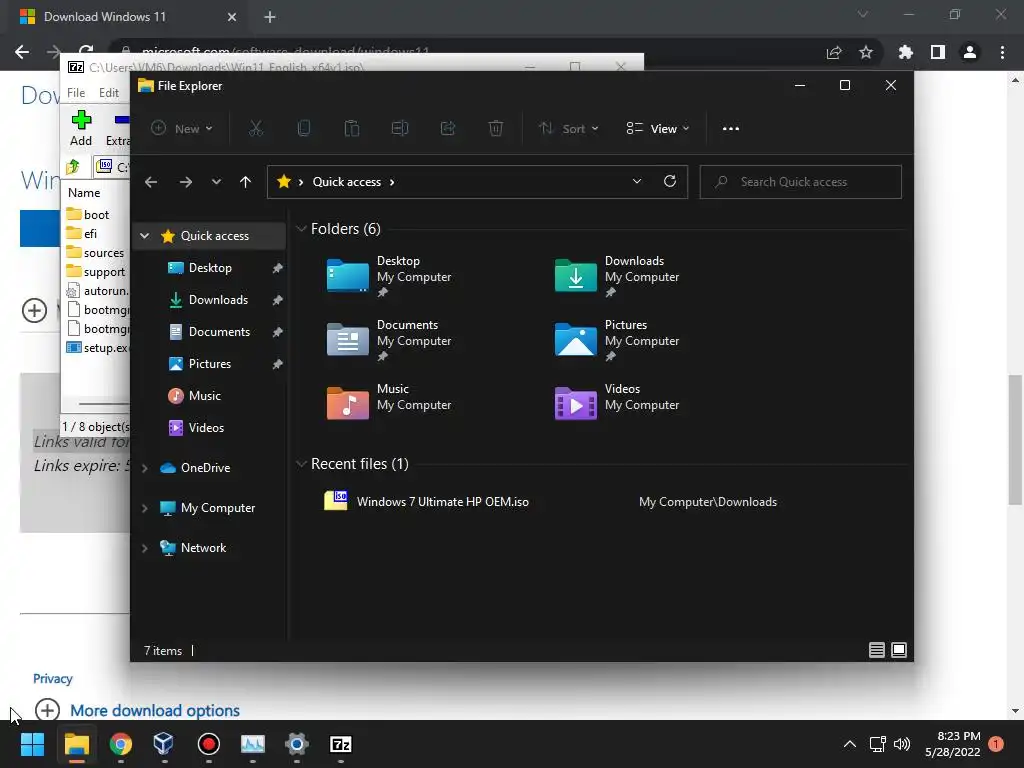
Task: Open the Desktop folder tile
Action: pos(389,277)
